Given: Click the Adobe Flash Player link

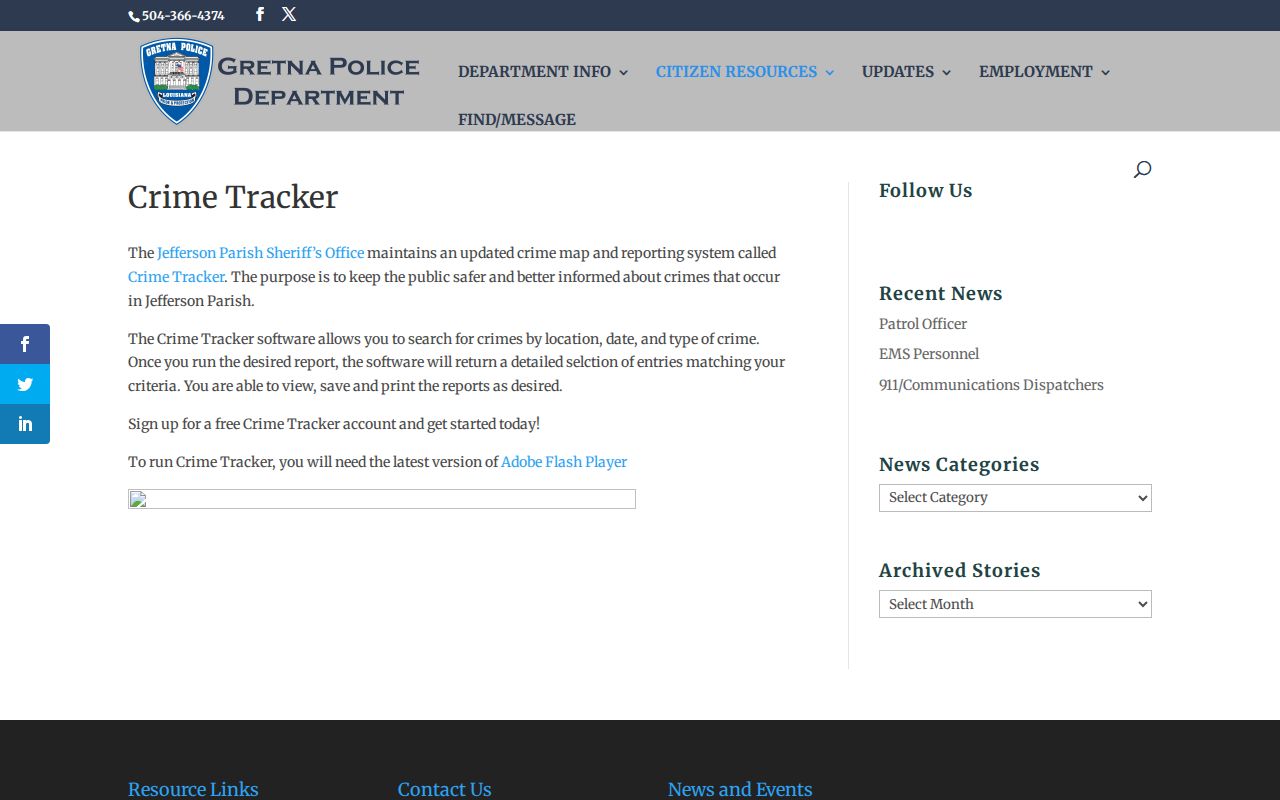Looking at the screenshot, I should 564,462.
